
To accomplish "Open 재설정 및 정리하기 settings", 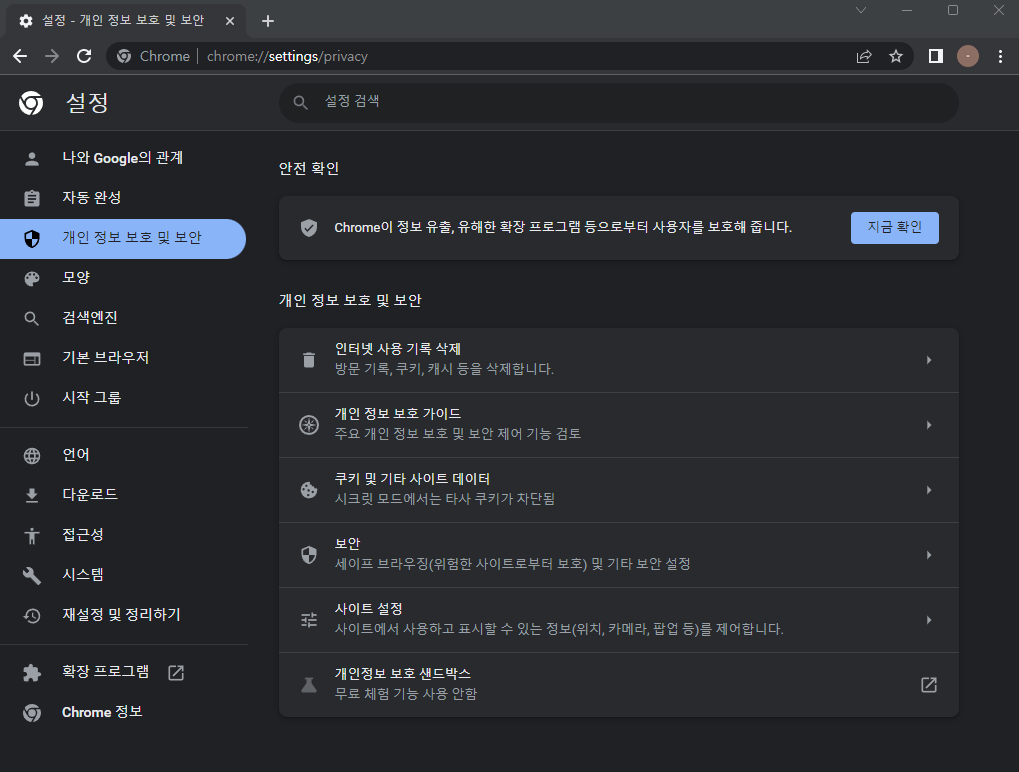I will pos(123,615).
